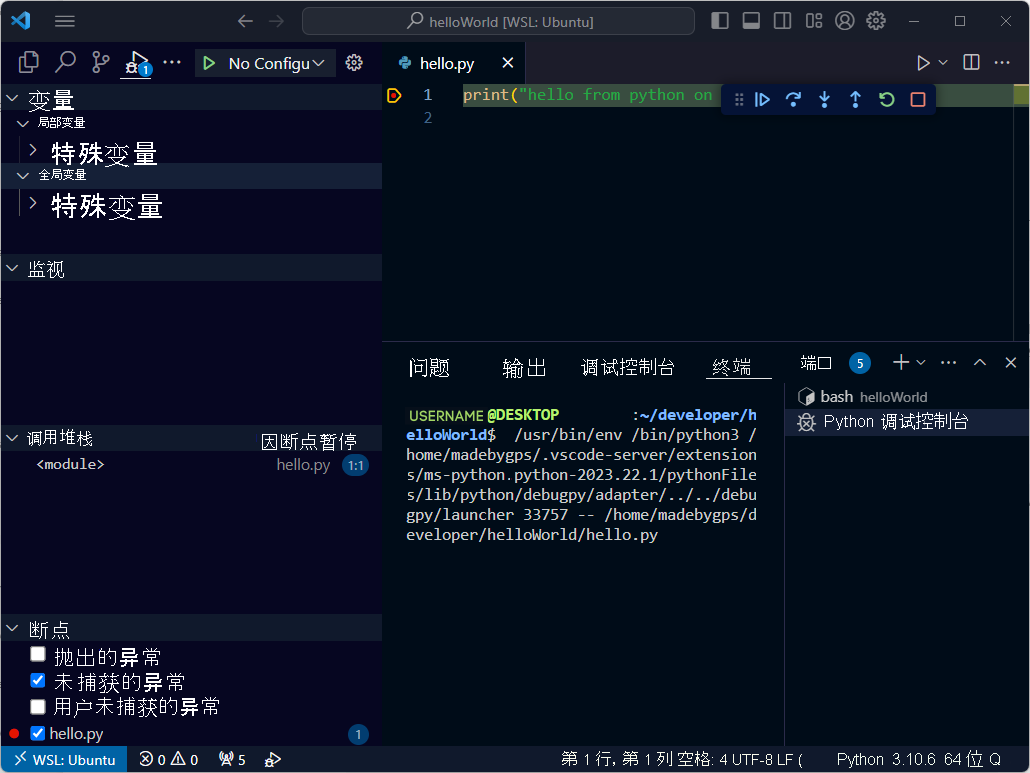1030x773 pixels.
Task: Collapse the 变量 panel section
Action: coord(12,98)
